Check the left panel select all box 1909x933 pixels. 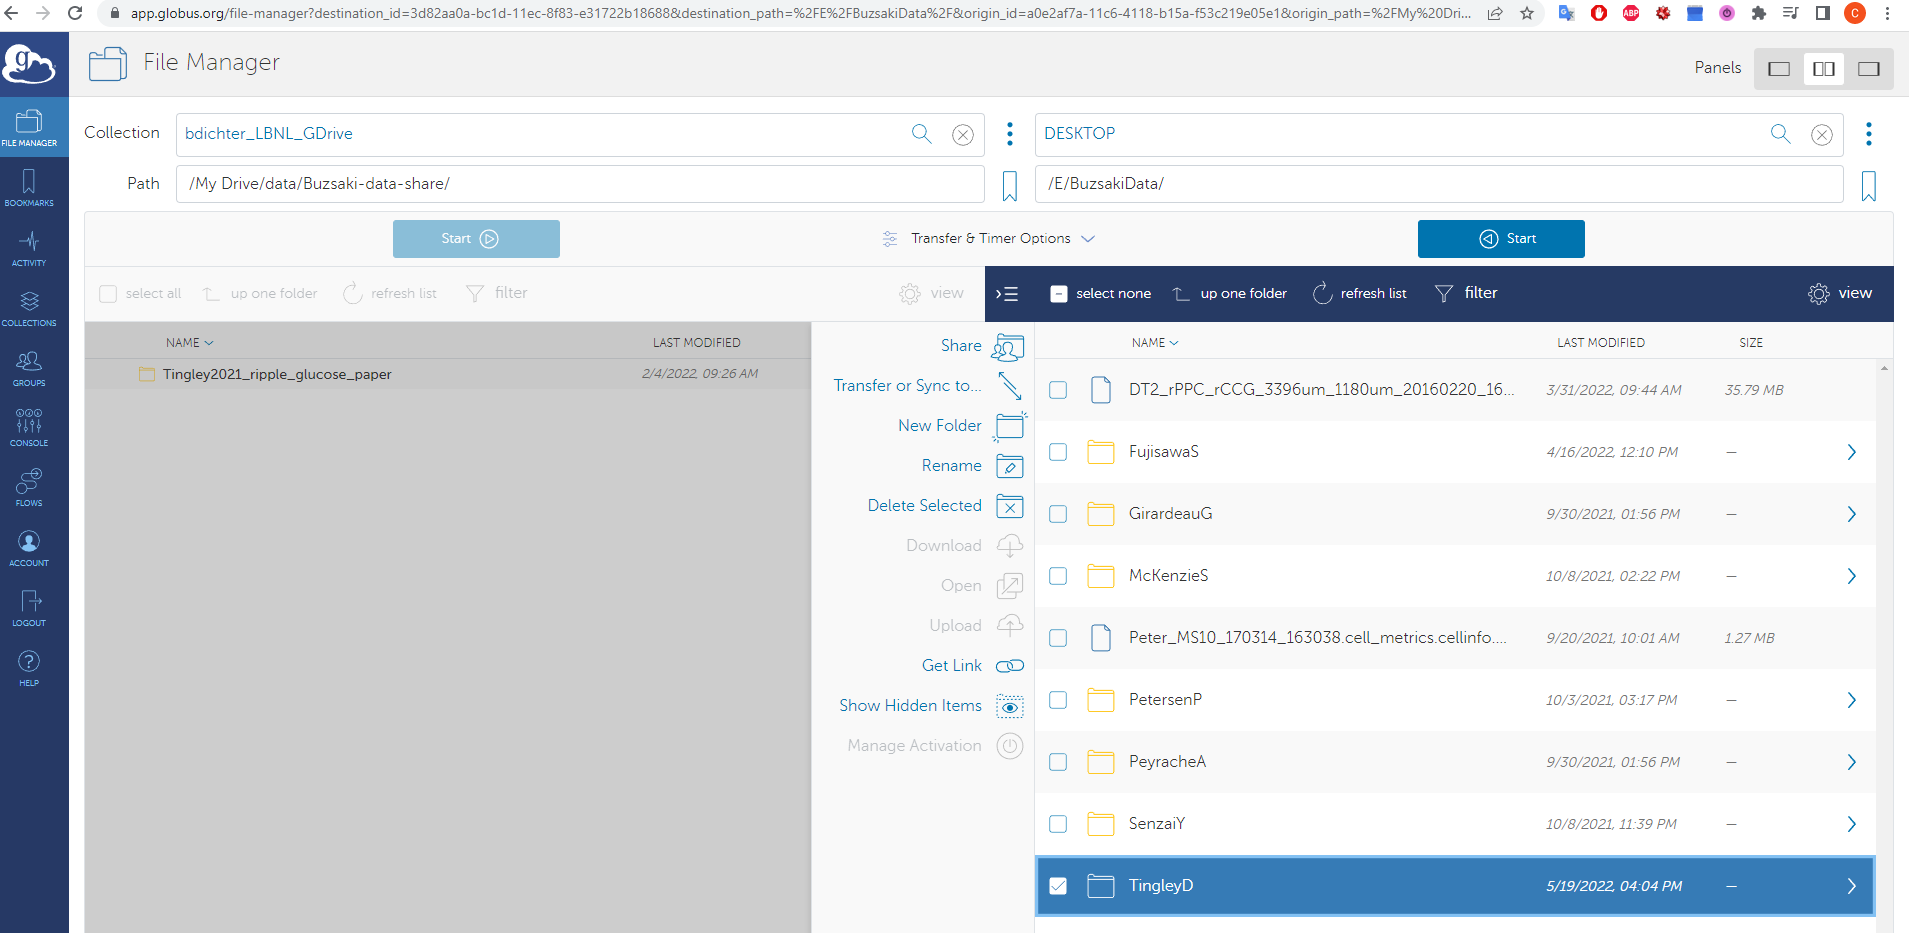(108, 294)
